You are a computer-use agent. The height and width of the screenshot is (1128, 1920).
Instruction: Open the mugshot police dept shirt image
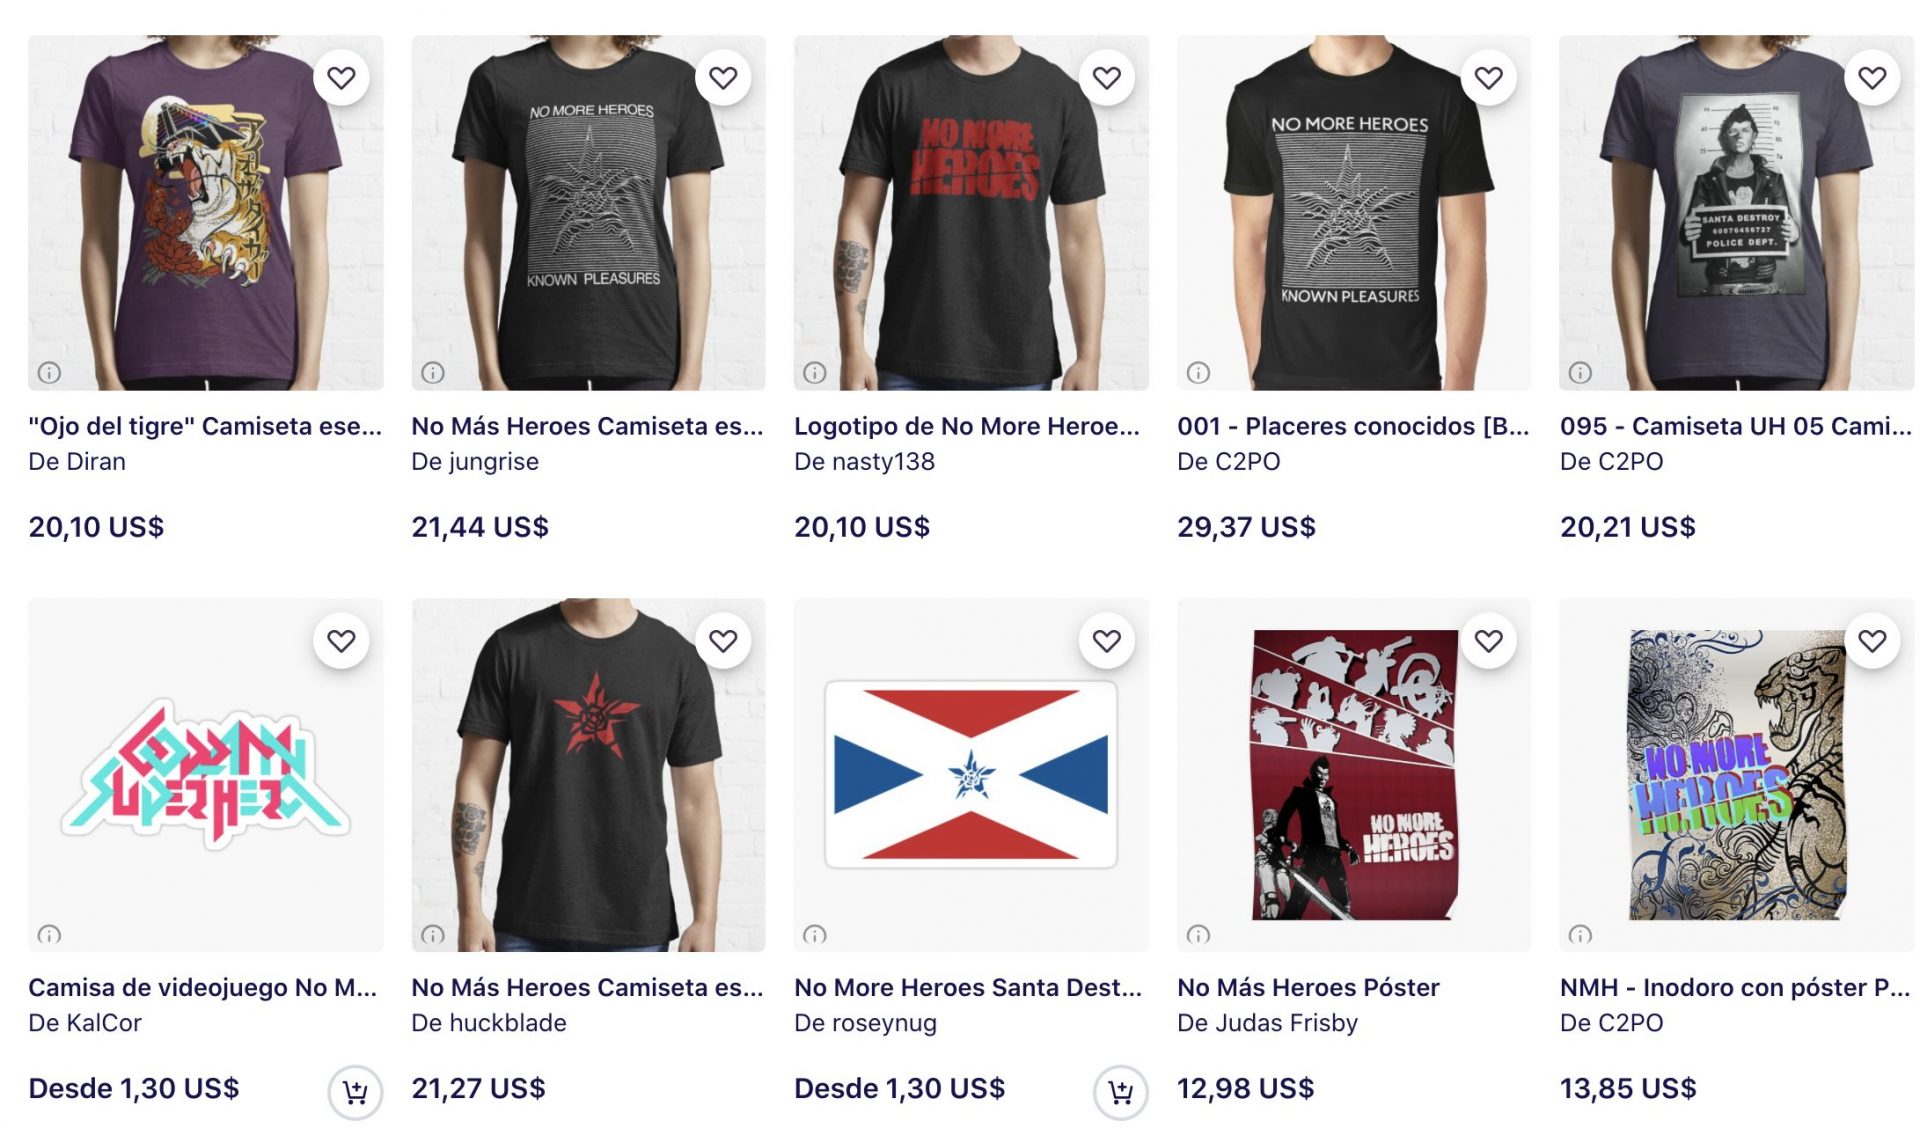click(x=1737, y=212)
